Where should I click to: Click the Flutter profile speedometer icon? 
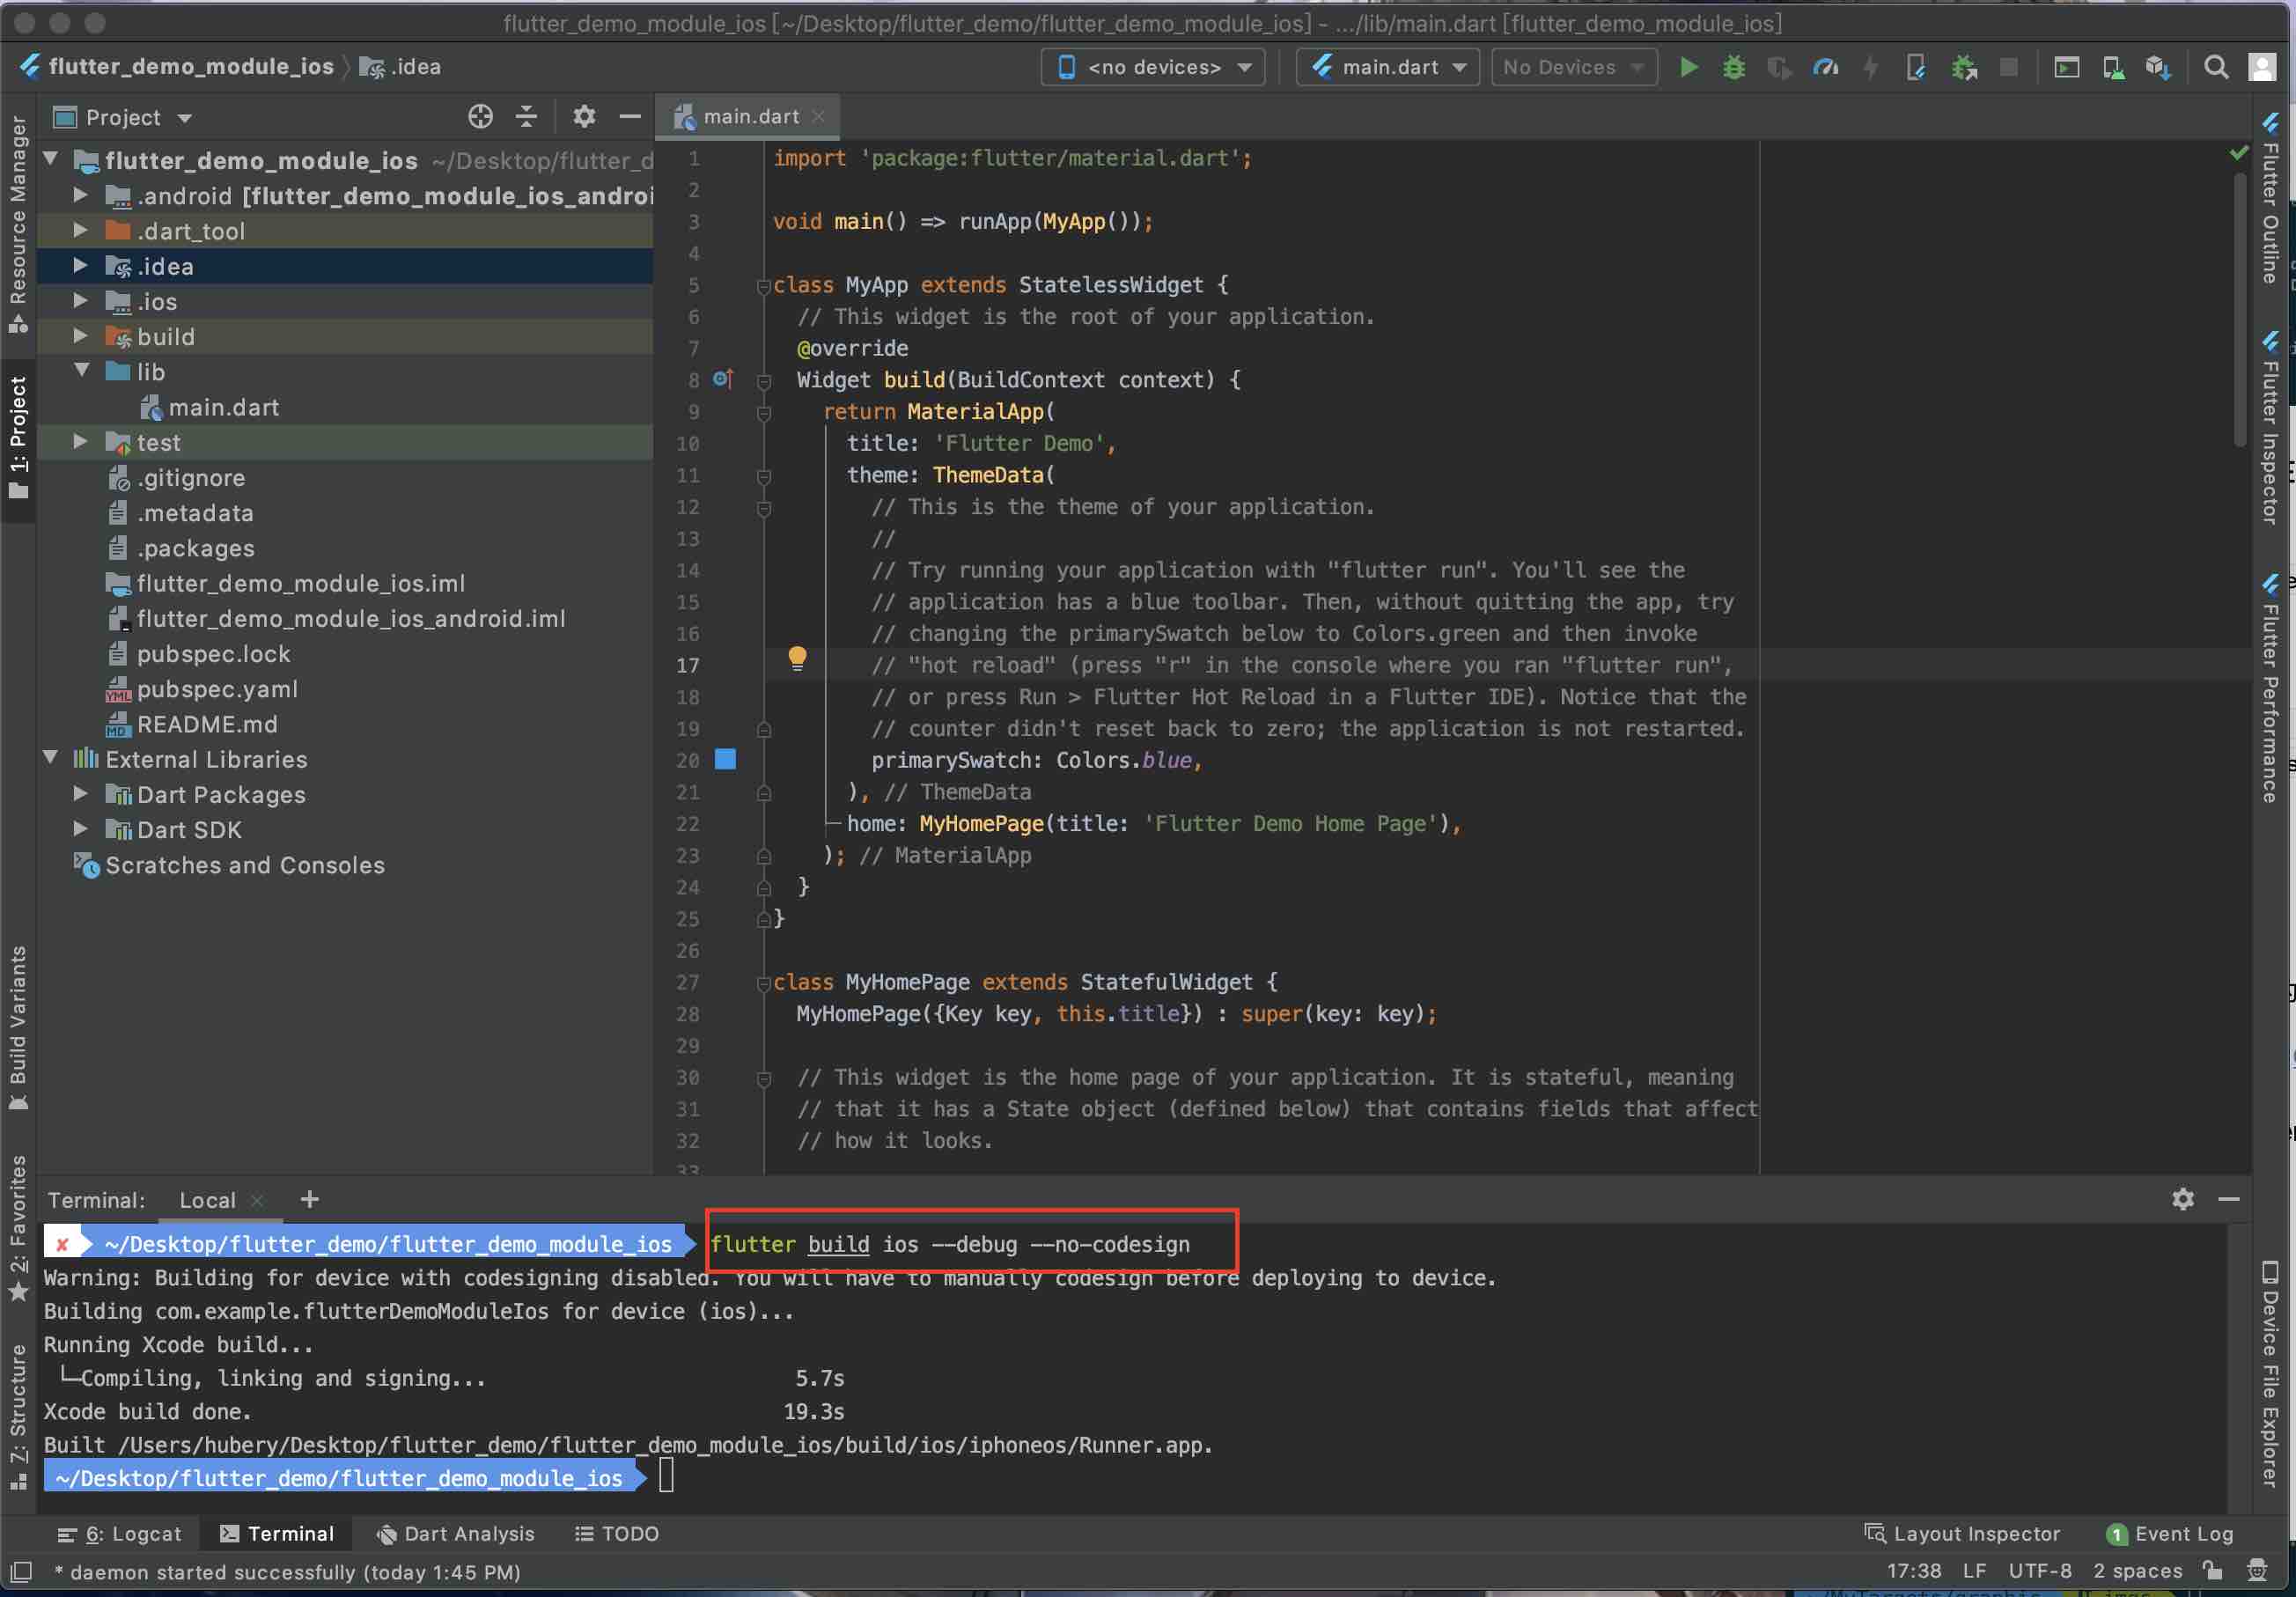point(1825,67)
